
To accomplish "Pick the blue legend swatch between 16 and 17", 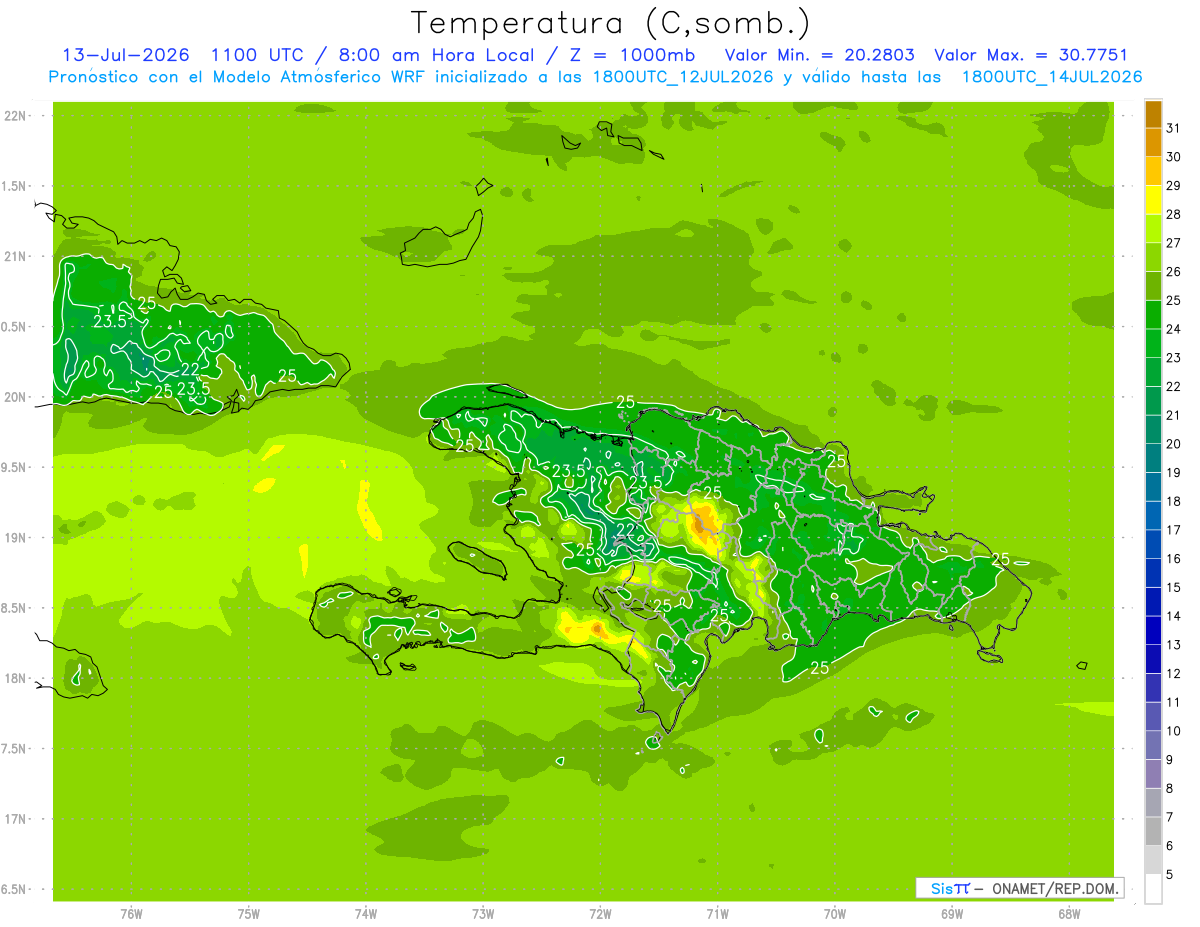I will coord(1153,544).
